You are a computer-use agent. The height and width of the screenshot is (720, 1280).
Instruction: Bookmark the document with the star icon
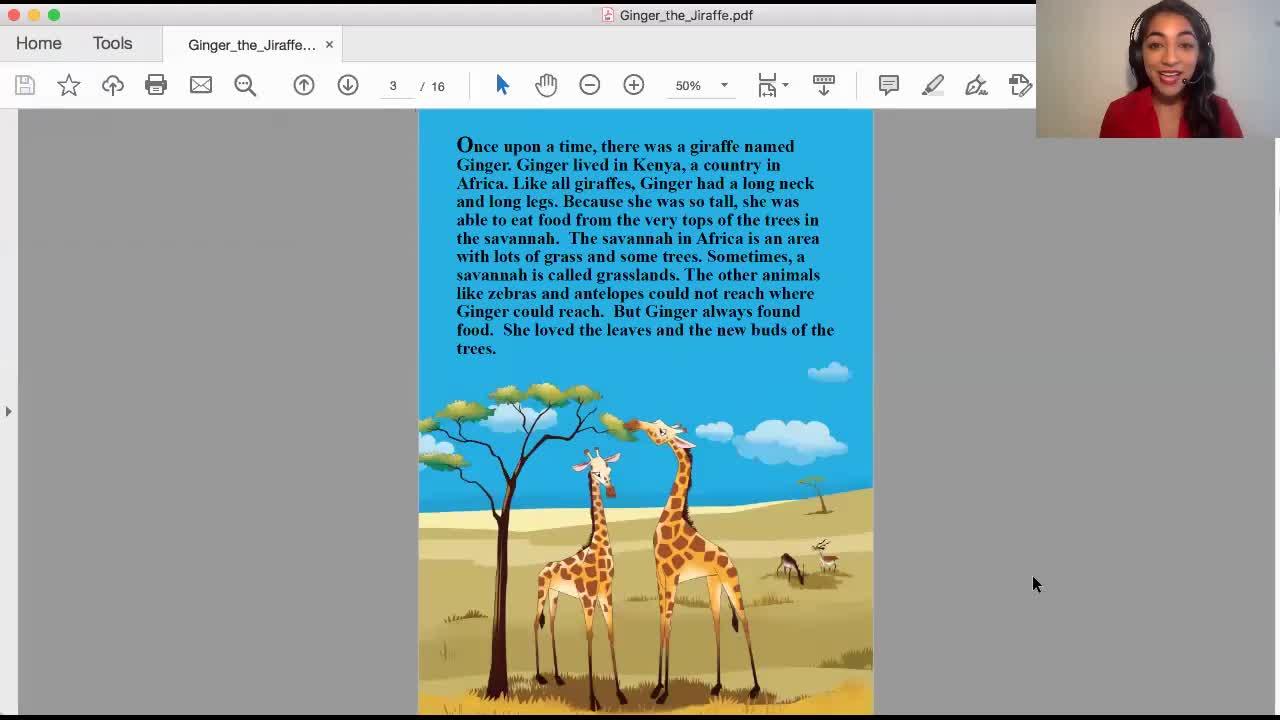68,86
